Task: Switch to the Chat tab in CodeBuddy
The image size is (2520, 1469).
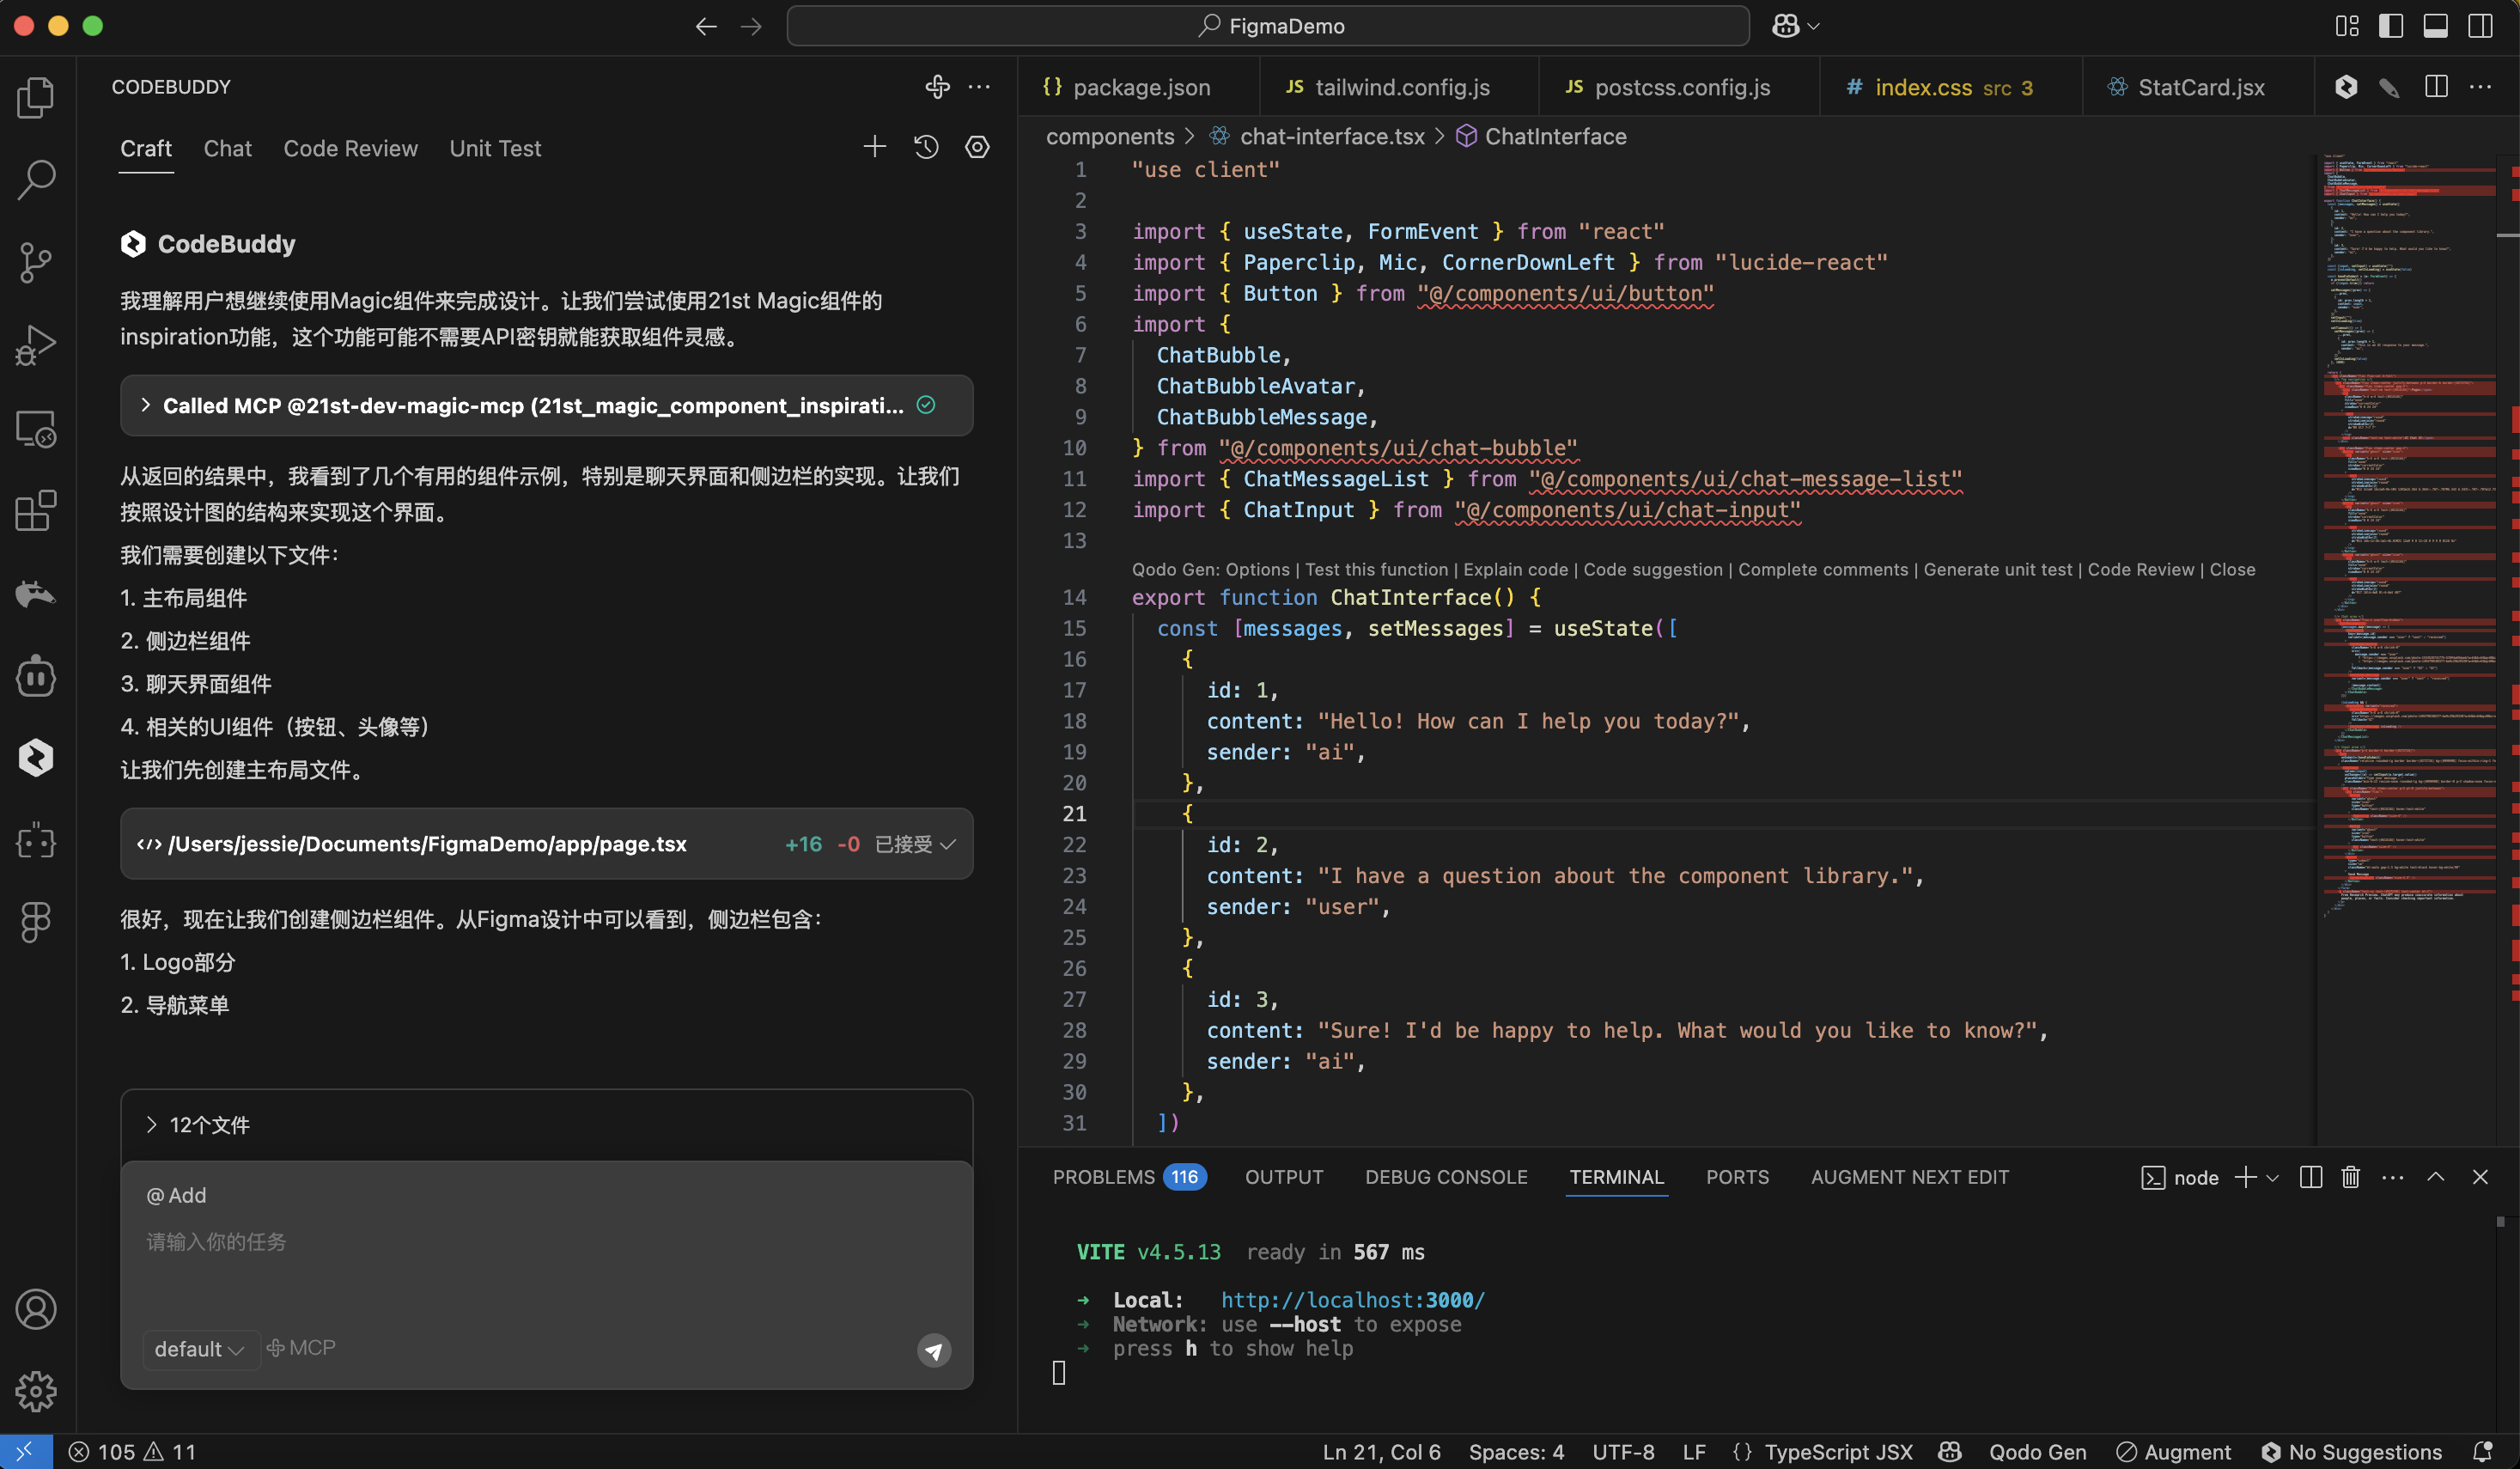Action: pos(227,148)
